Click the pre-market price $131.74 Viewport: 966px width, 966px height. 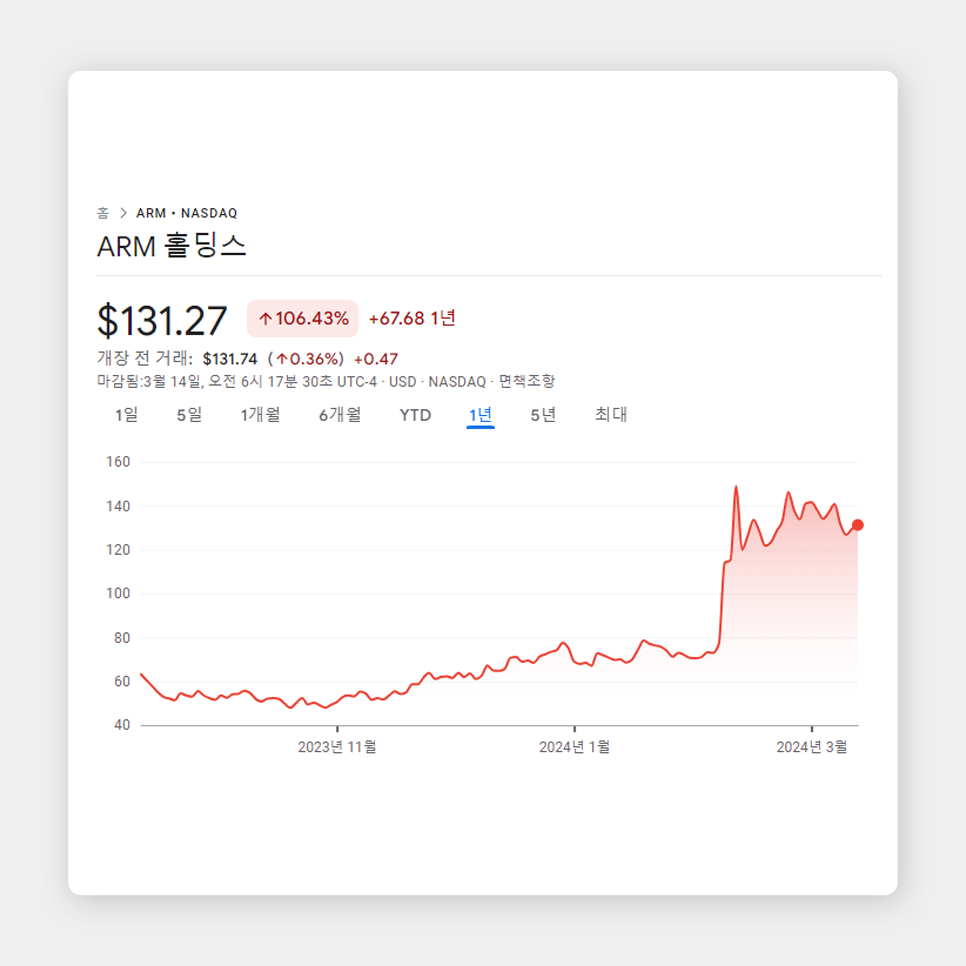click(230, 359)
